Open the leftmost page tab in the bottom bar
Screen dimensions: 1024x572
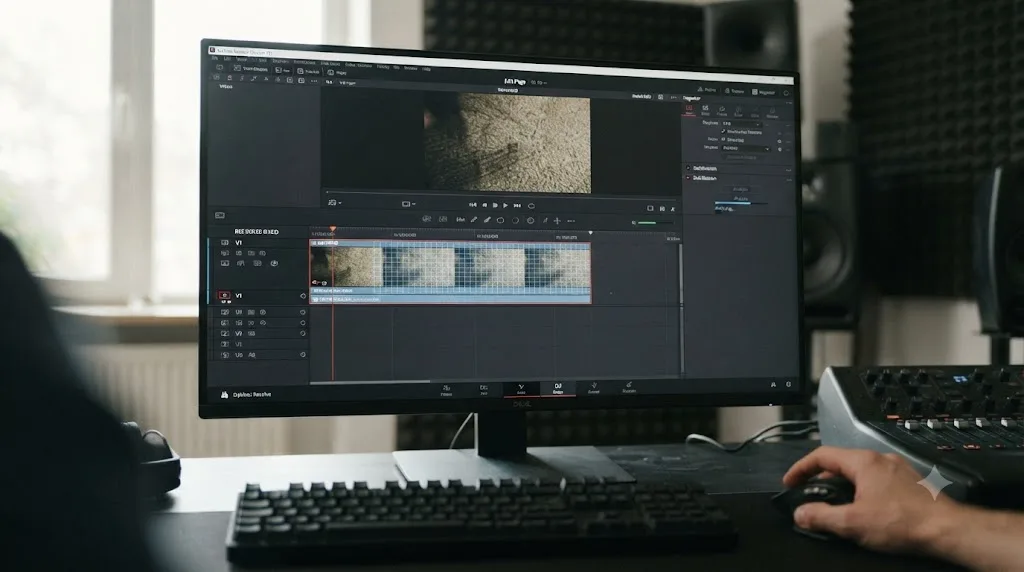point(447,390)
